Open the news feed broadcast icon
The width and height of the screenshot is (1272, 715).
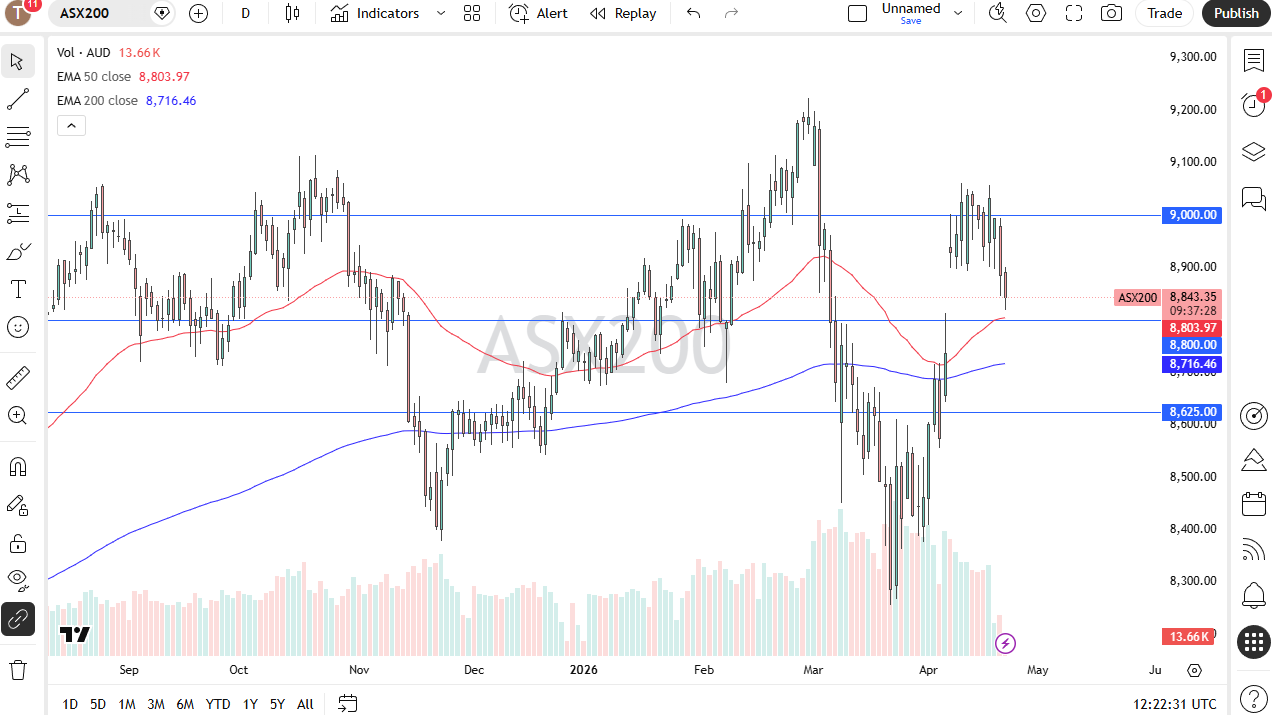1254,549
